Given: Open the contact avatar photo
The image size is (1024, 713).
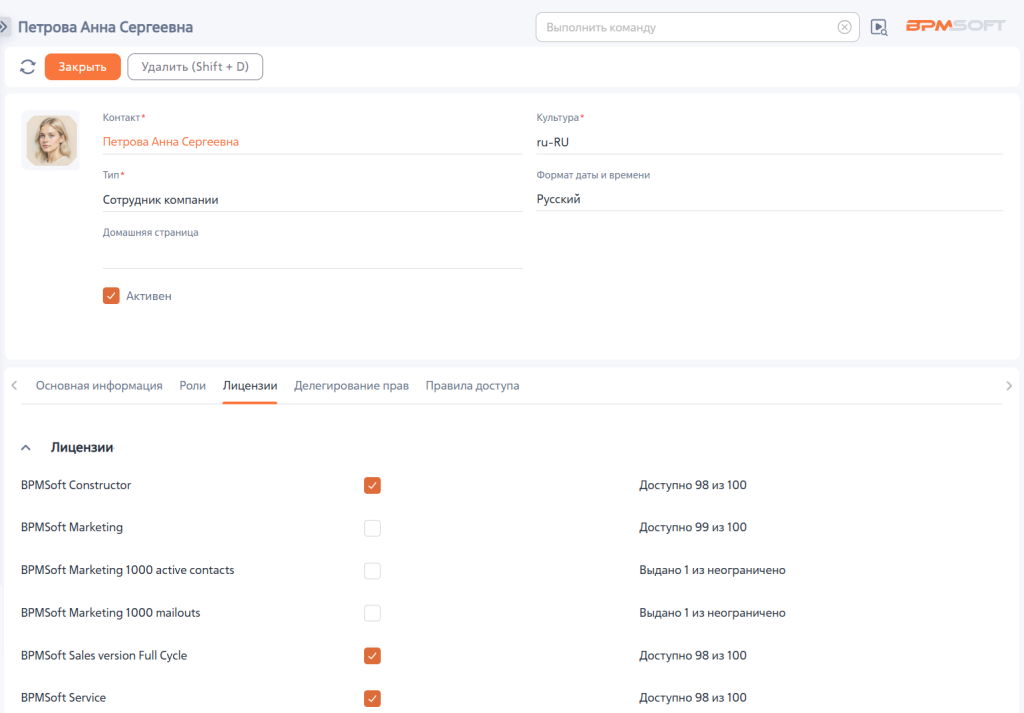Looking at the screenshot, I should click(52, 140).
